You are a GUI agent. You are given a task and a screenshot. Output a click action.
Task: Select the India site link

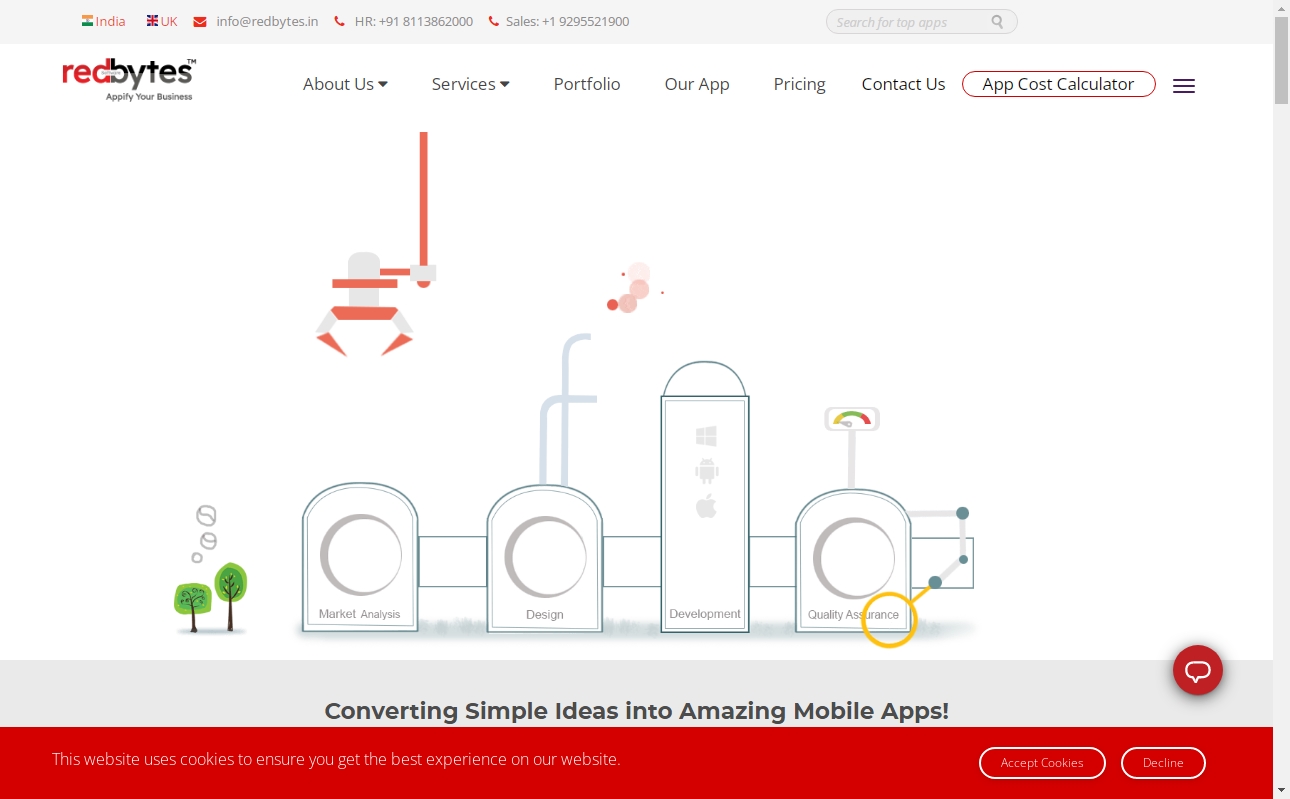click(x=111, y=21)
